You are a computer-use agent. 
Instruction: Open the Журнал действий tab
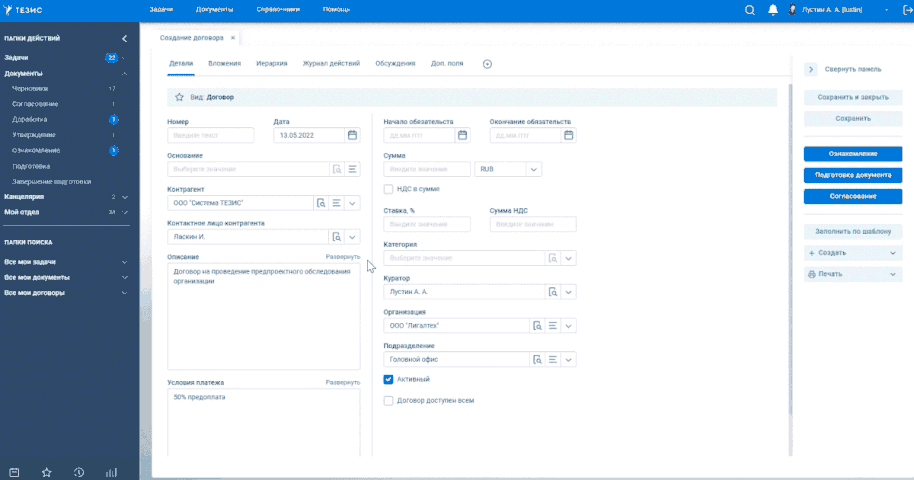click(331, 64)
